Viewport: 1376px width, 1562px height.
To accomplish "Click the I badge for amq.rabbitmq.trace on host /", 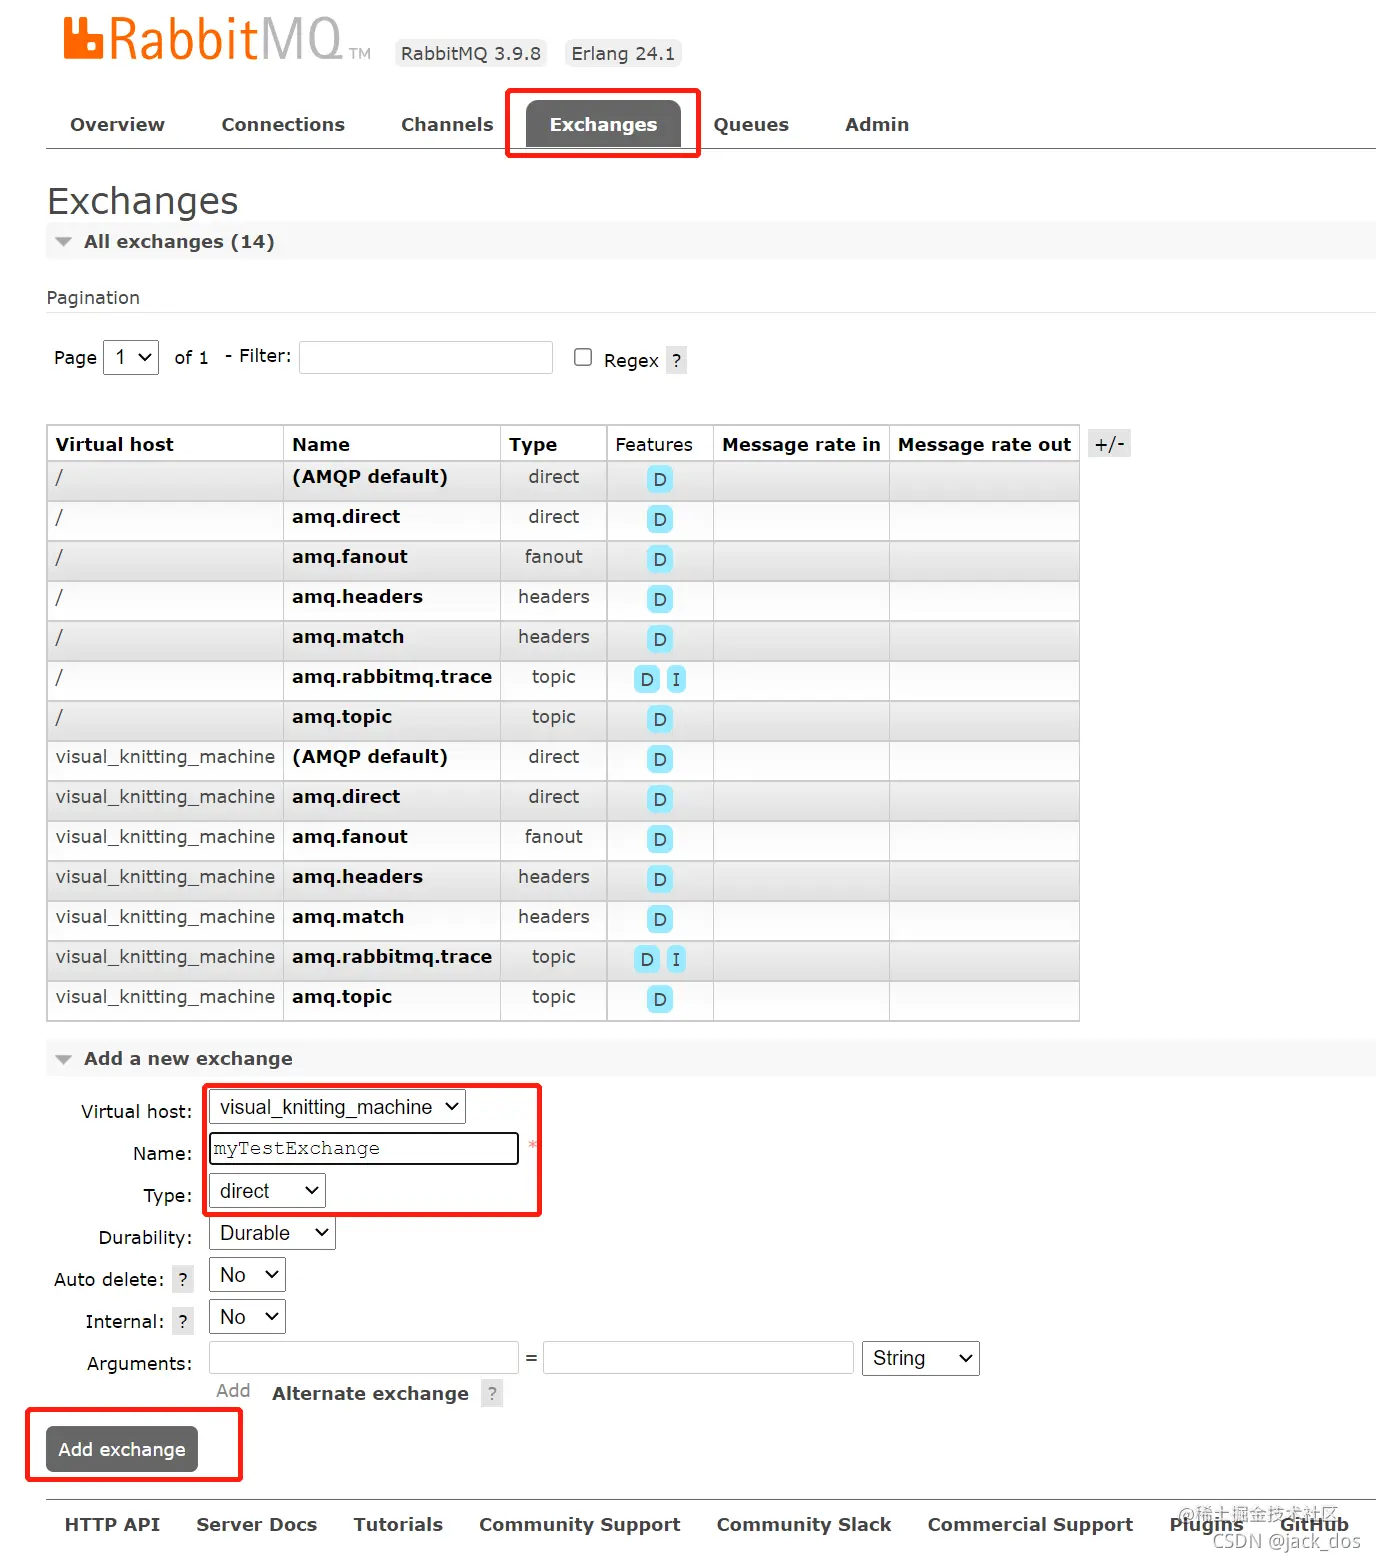I will click(x=676, y=679).
